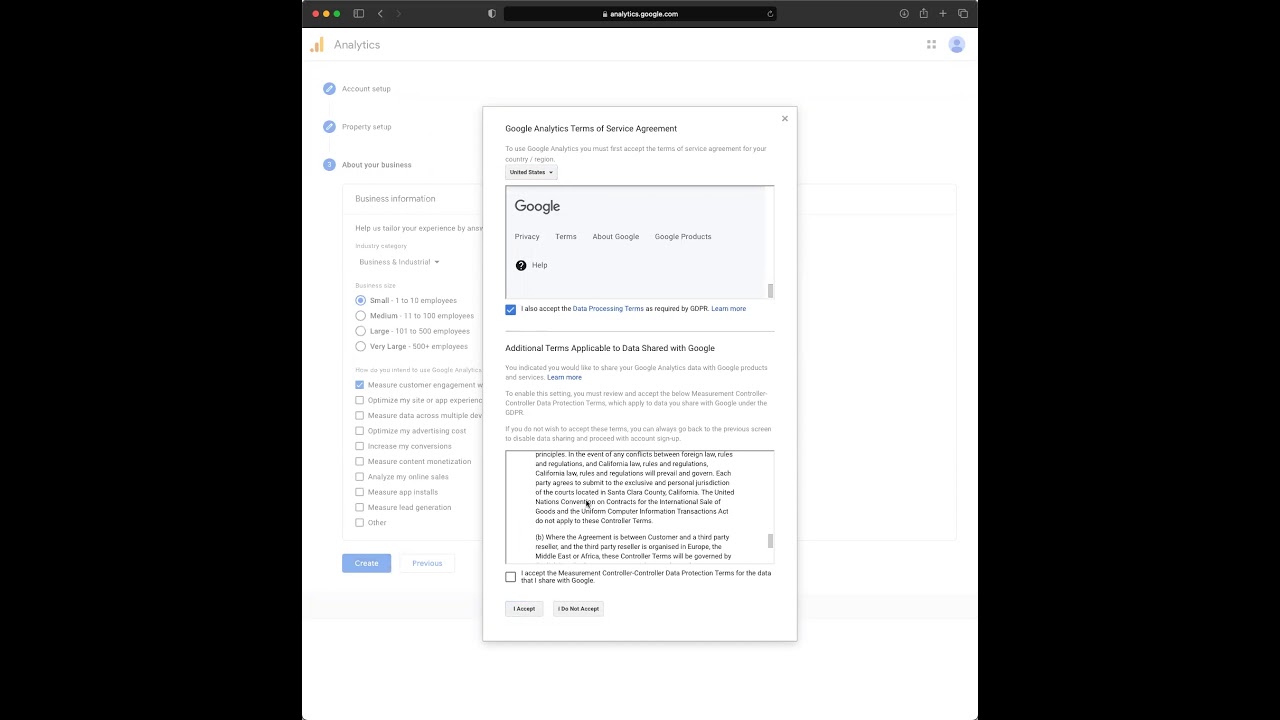Open the Google apps grid icon
Viewport: 1280px width, 720px height.
pyautogui.click(x=931, y=45)
